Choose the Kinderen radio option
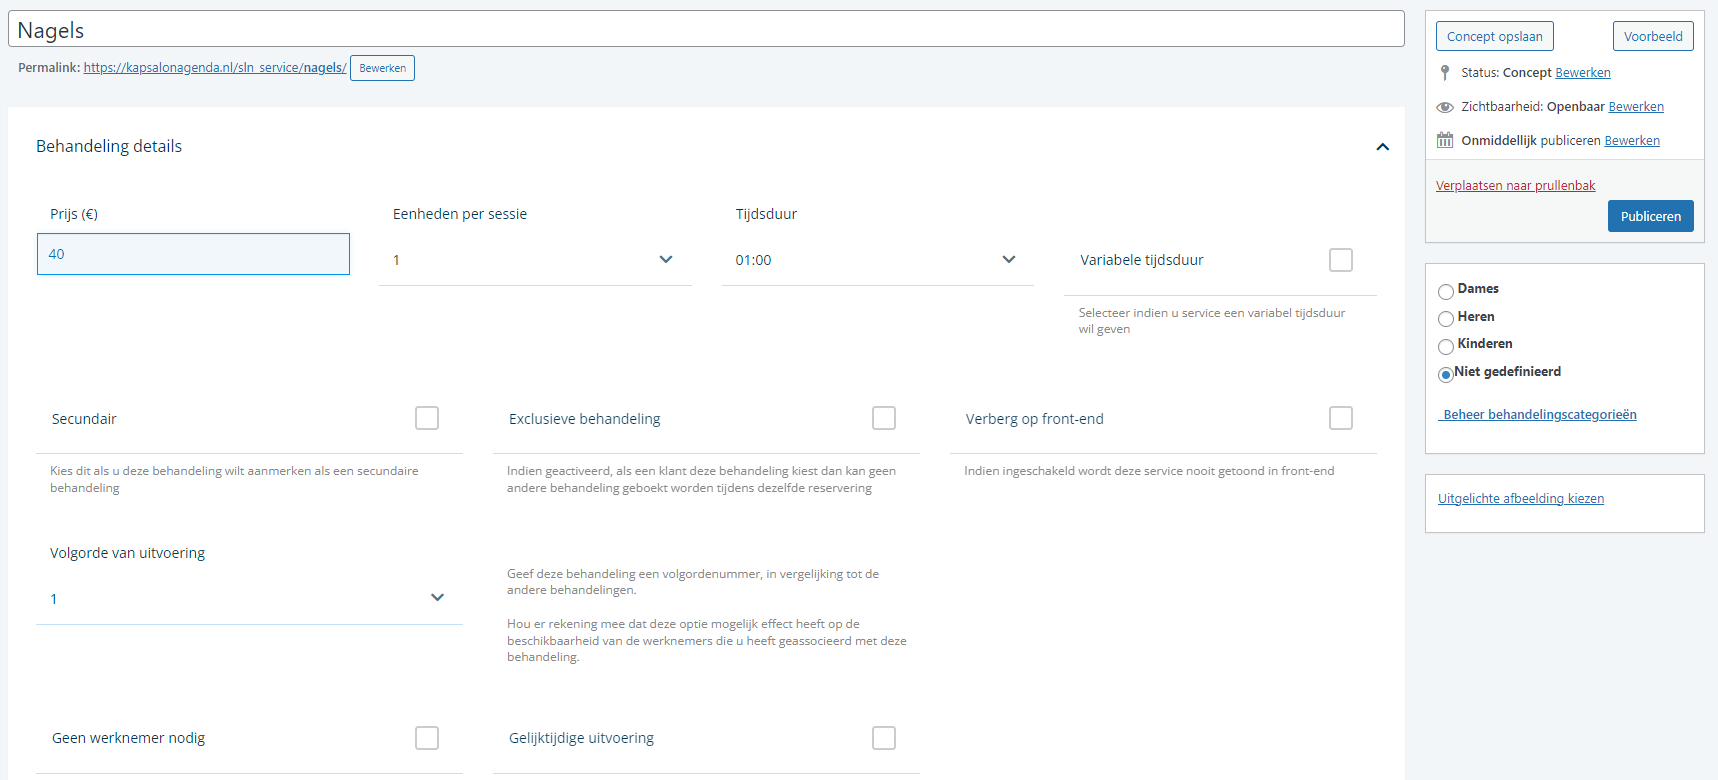The height and width of the screenshot is (780, 1718). [1446, 347]
